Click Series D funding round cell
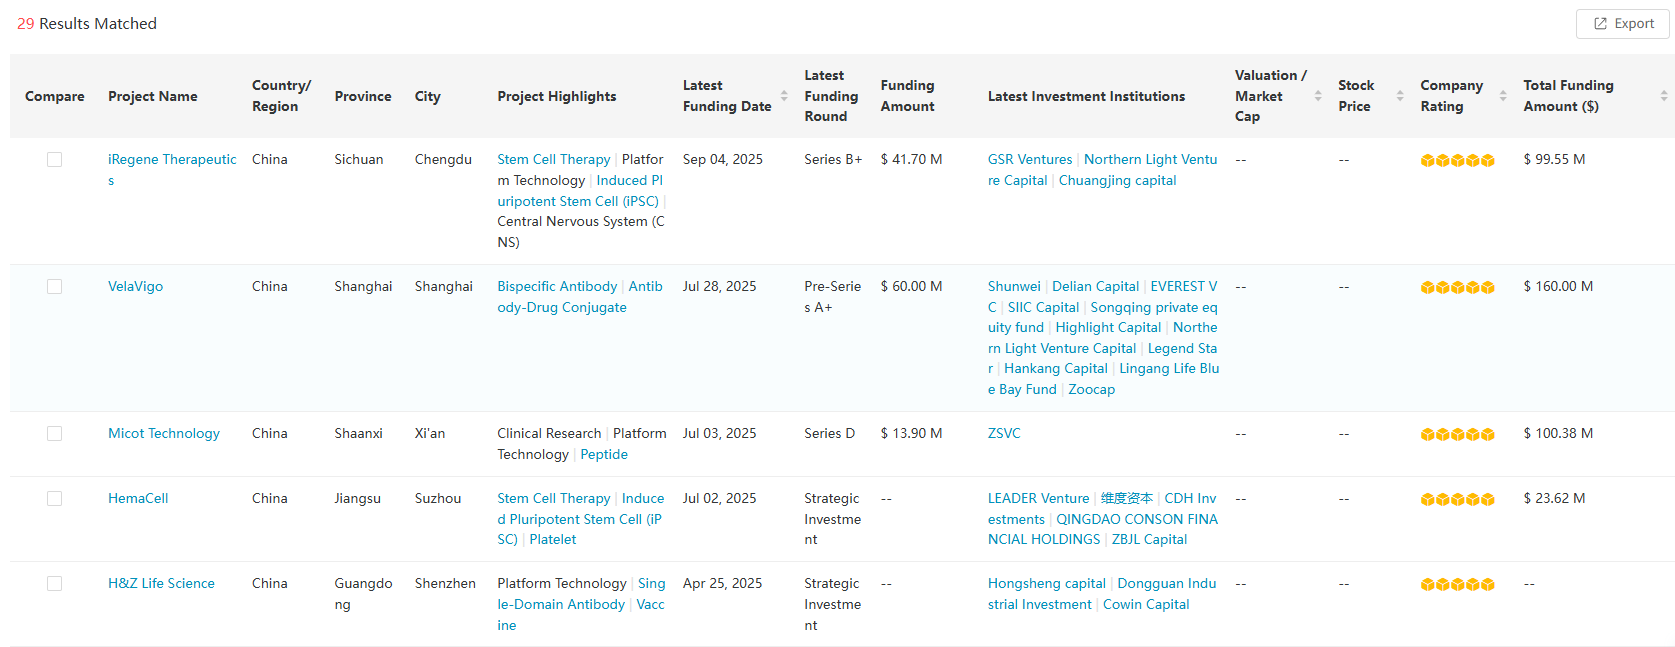1675x647 pixels. pyautogui.click(x=829, y=433)
